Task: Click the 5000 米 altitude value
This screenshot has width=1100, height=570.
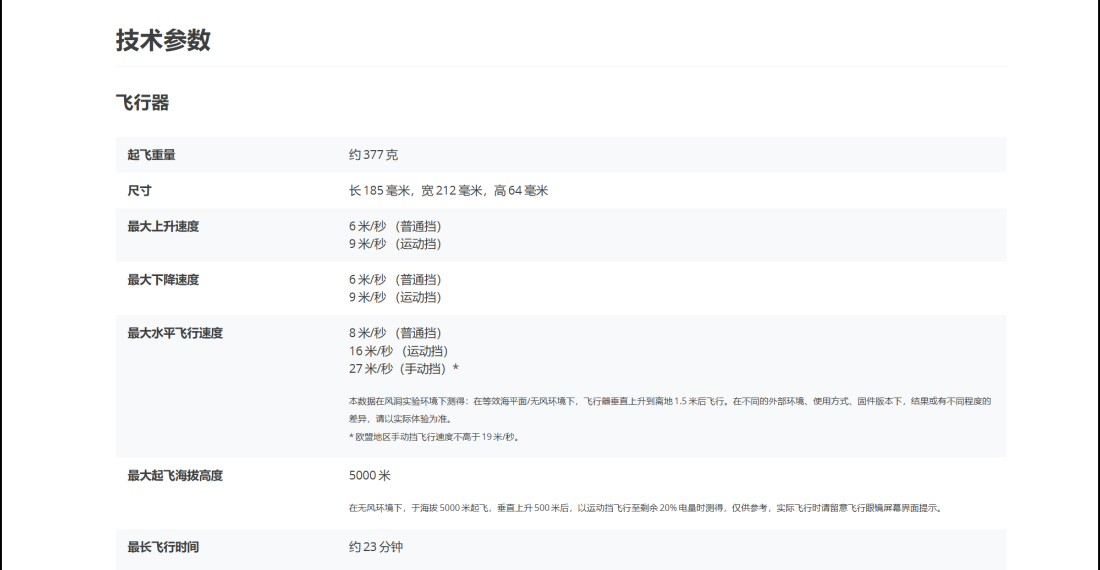Action: [370, 476]
